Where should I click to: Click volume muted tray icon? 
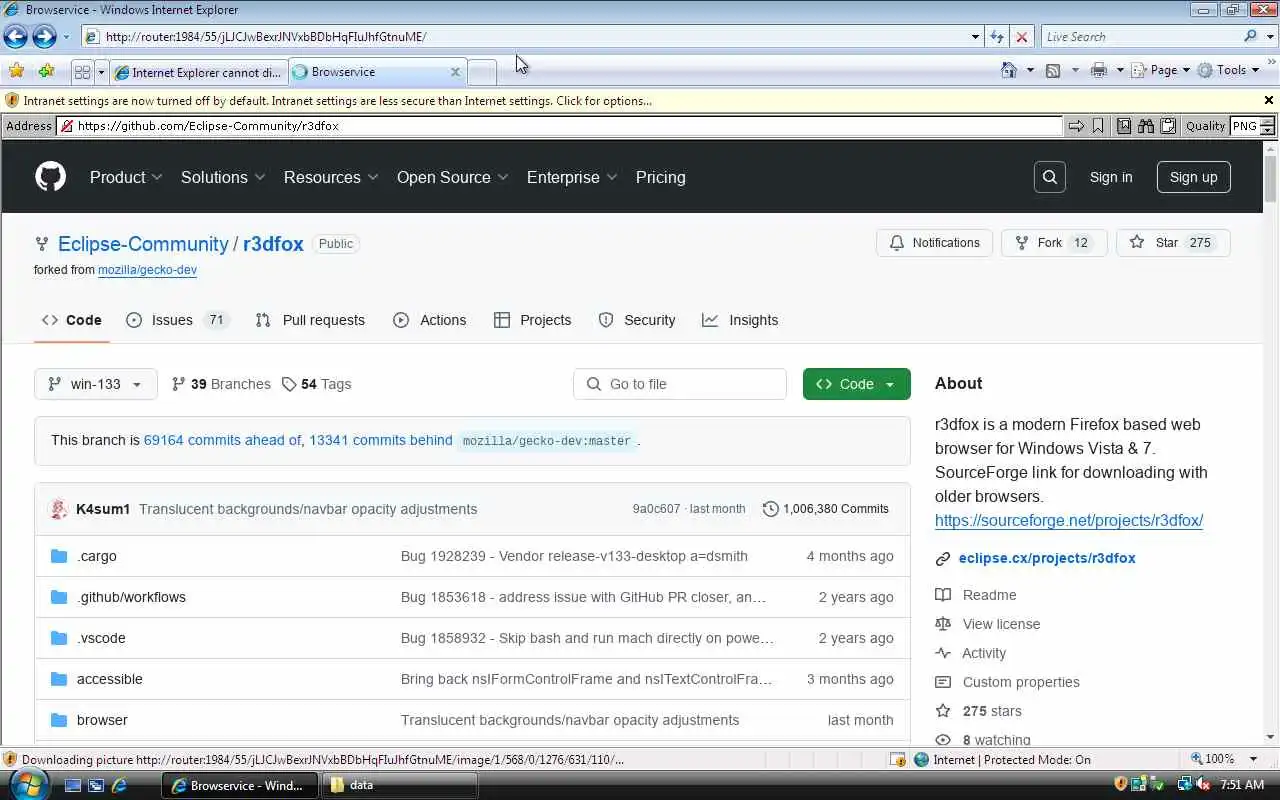click(x=1205, y=784)
